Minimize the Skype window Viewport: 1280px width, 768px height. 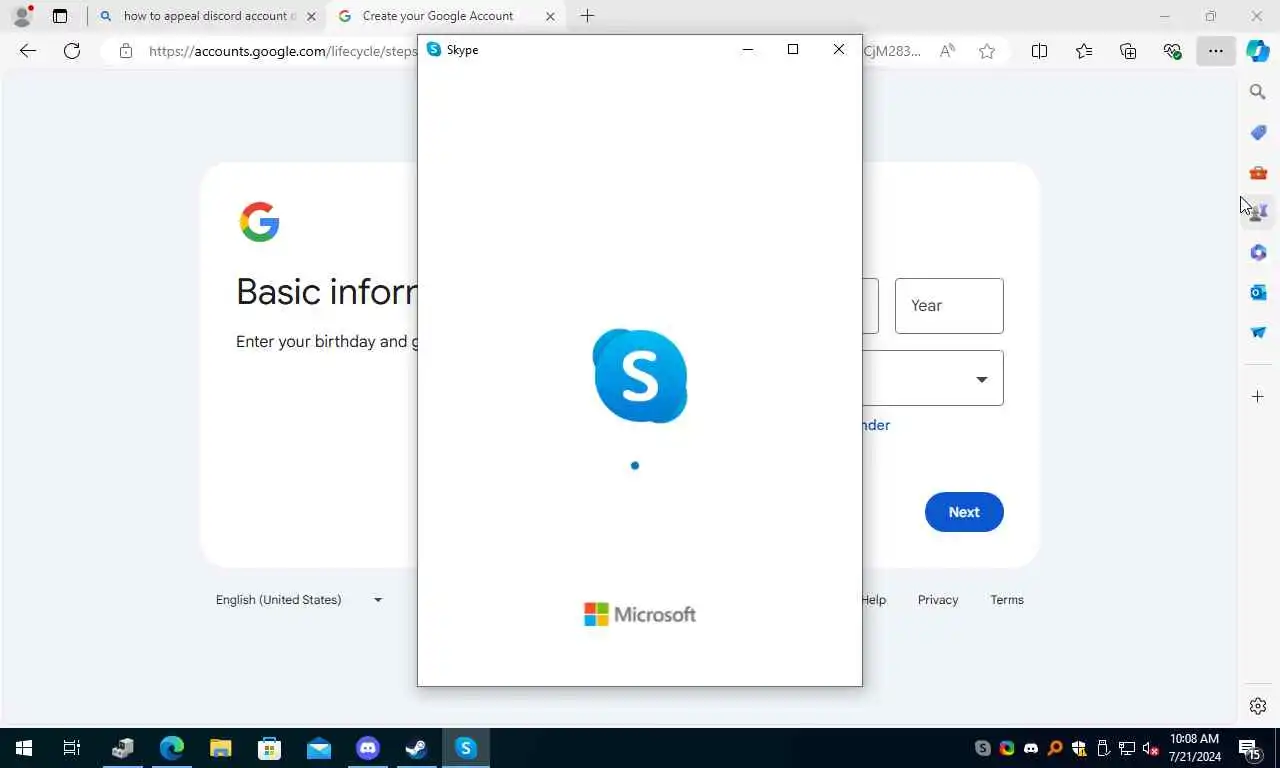(747, 49)
